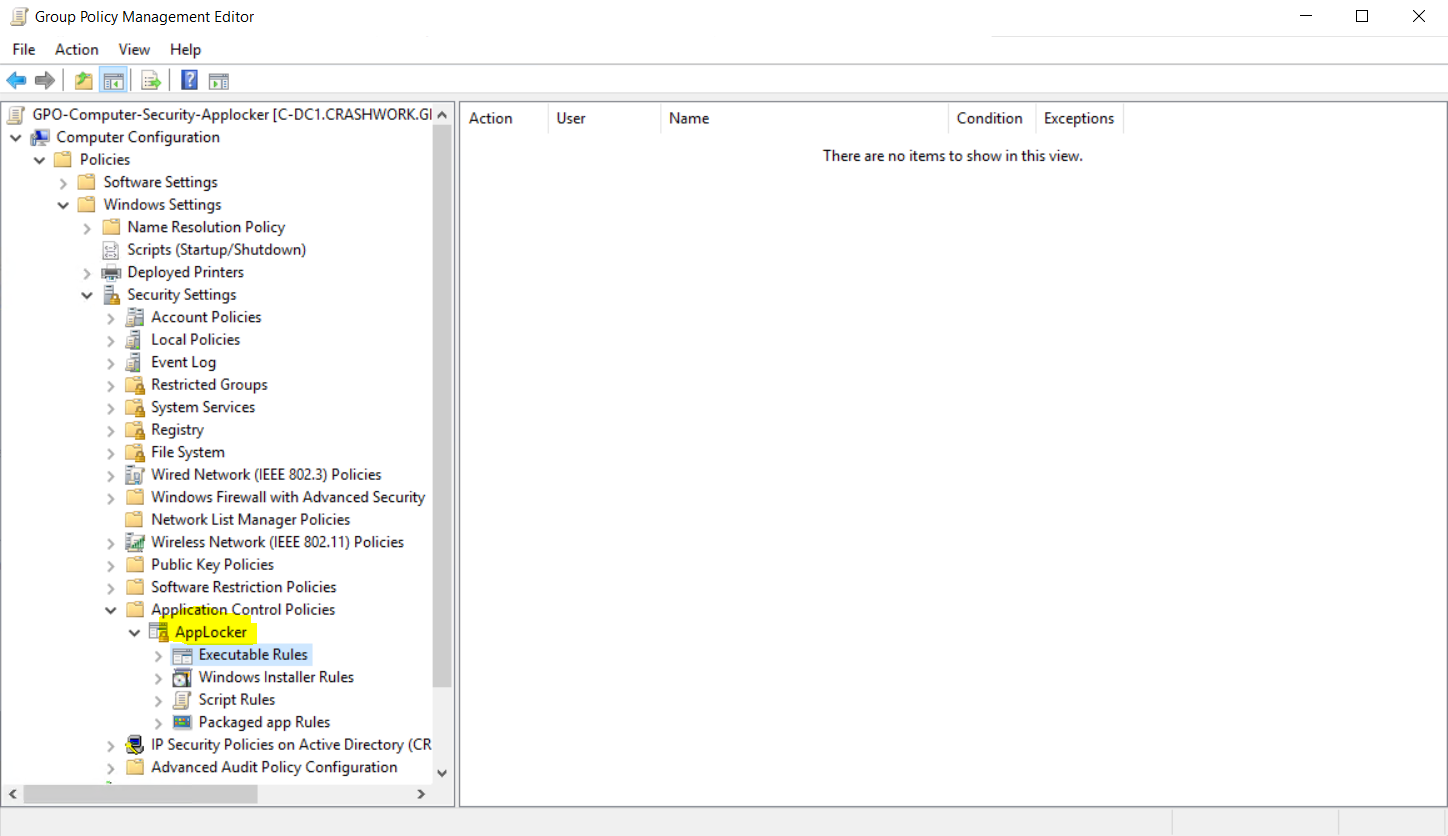Sort by the User column header
The width and height of the screenshot is (1448, 836).
click(604, 118)
